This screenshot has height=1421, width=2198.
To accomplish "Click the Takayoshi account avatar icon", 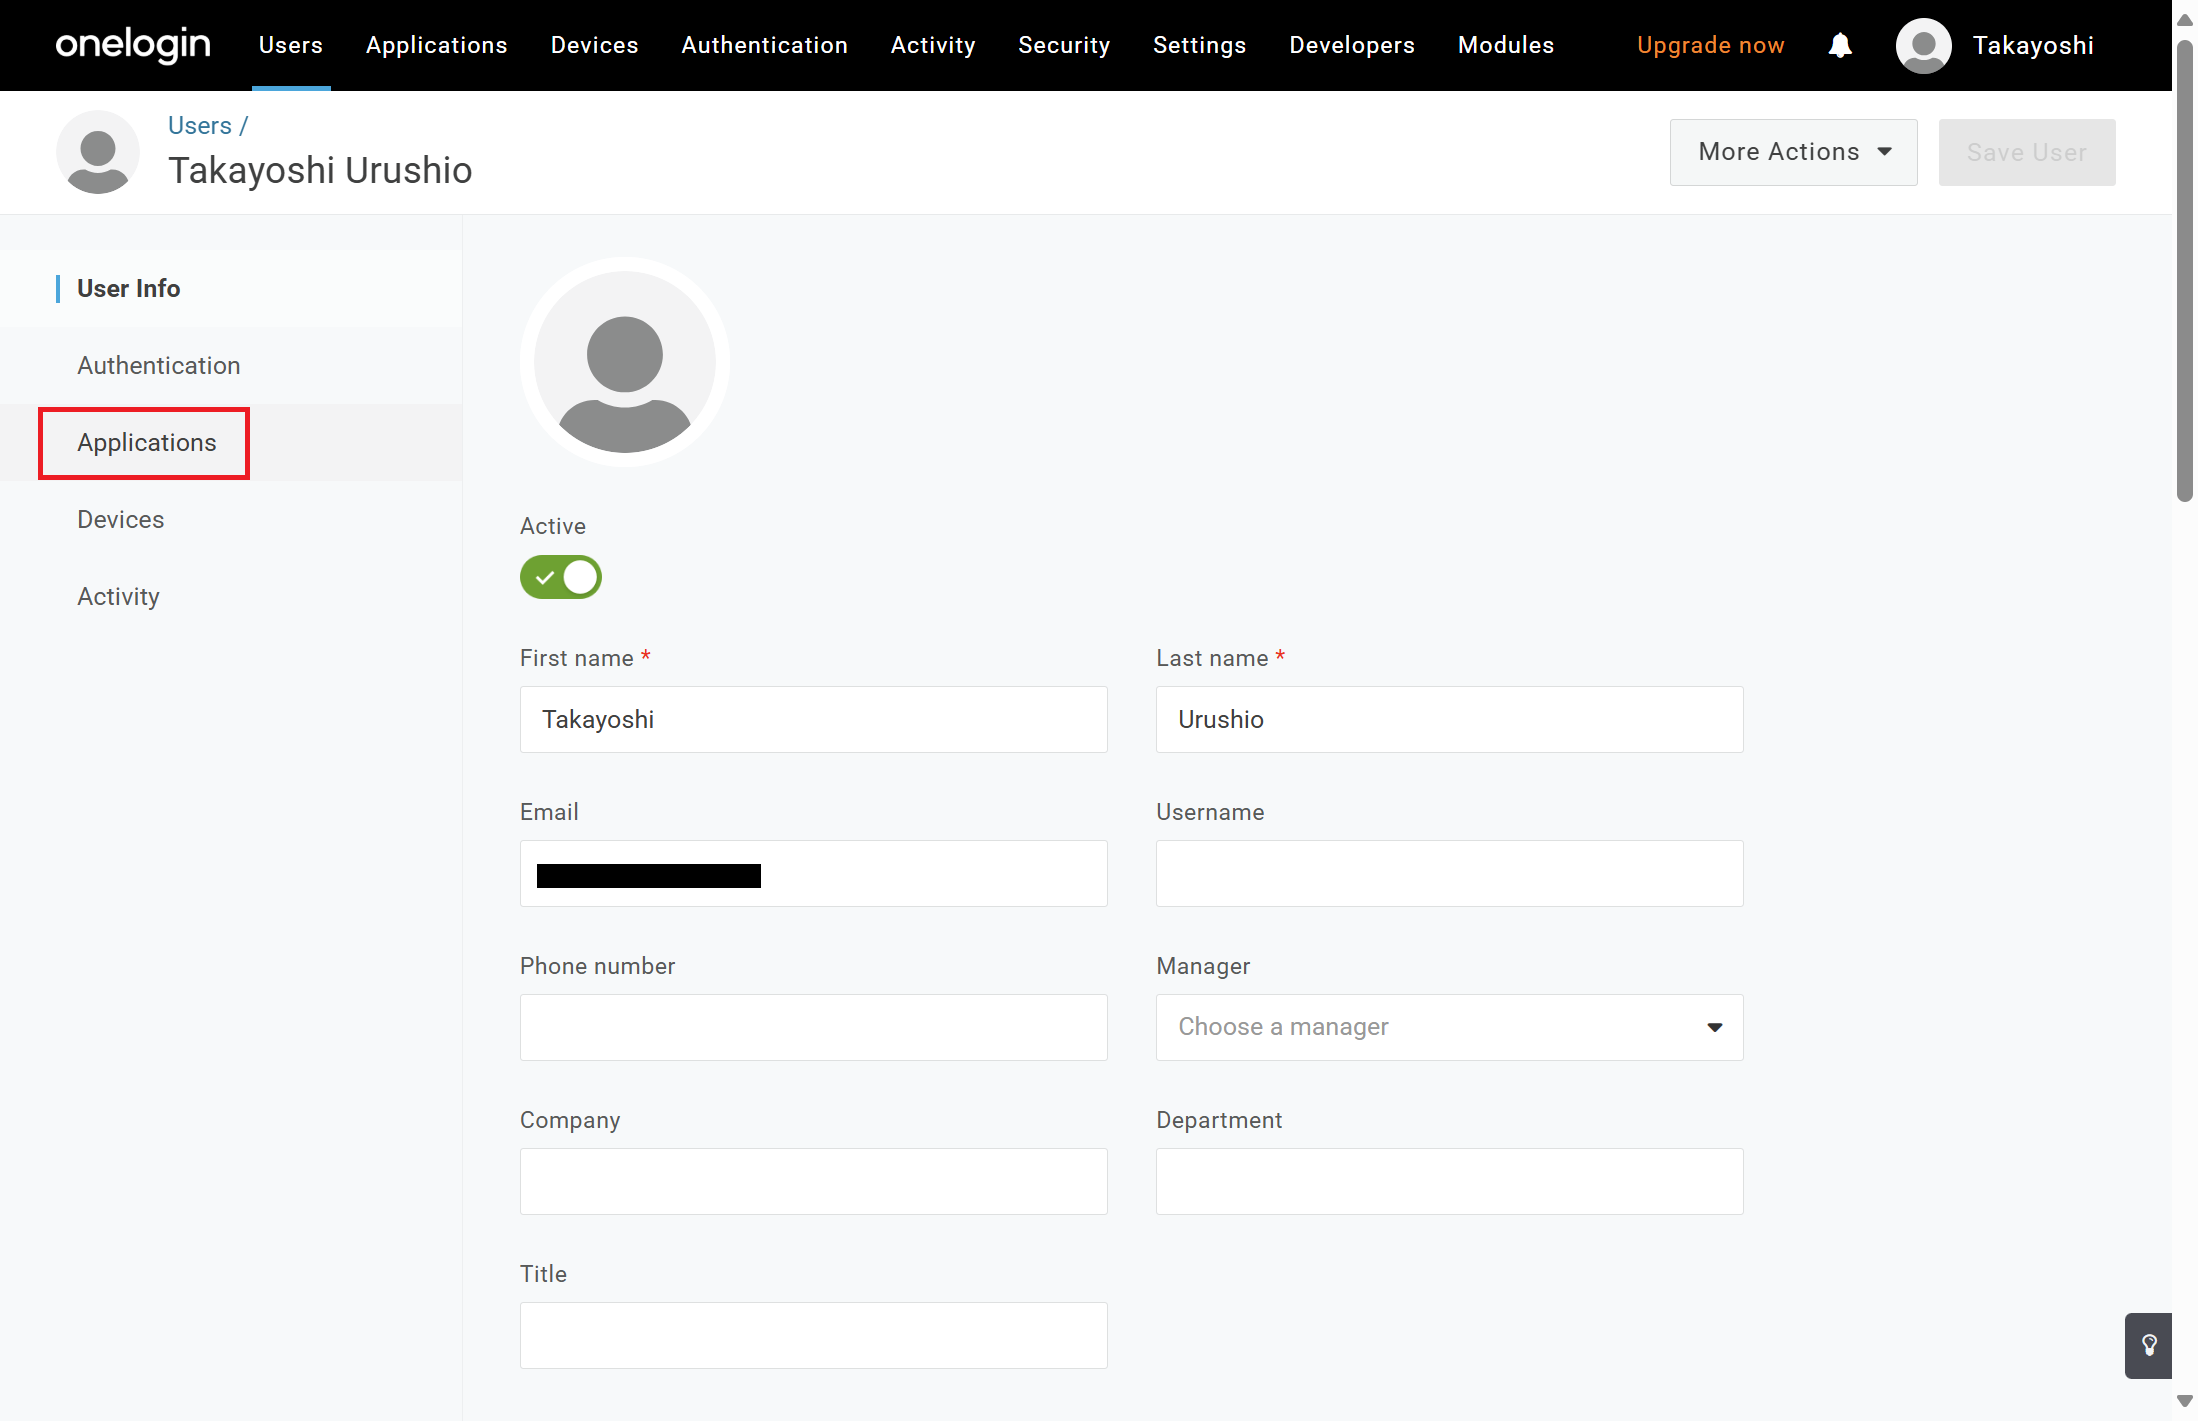I will pos(1923,45).
